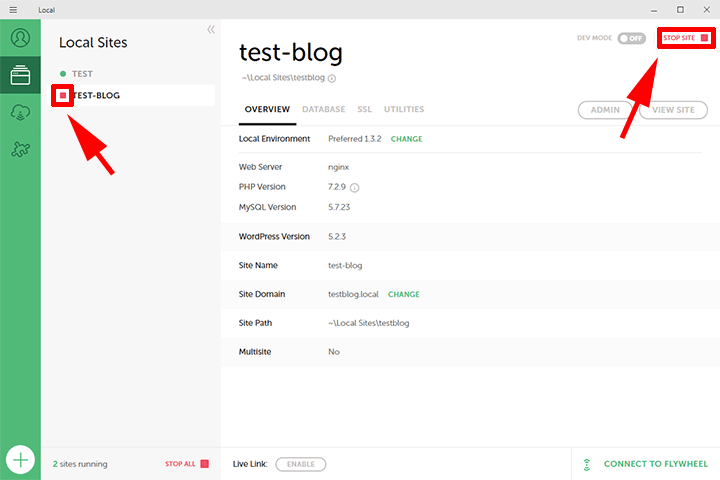This screenshot has width=720, height=480.
Task: Open the Add-ons puzzle piece icon
Action: click(20, 149)
